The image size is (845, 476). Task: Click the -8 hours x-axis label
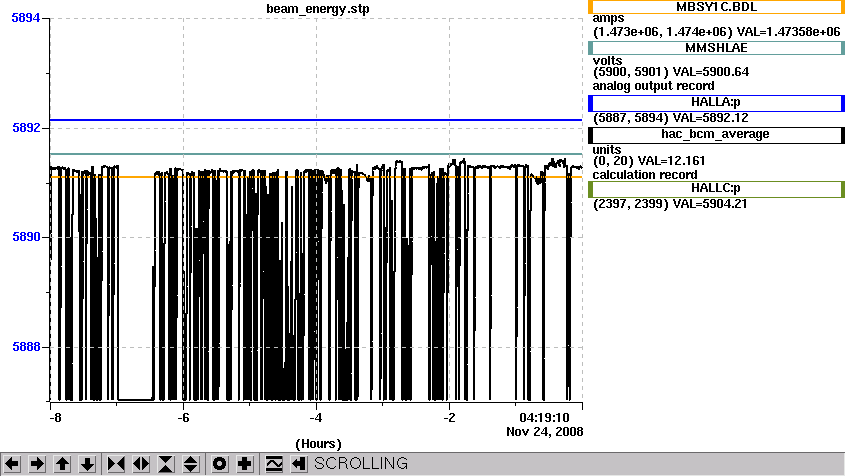point(55,418)
